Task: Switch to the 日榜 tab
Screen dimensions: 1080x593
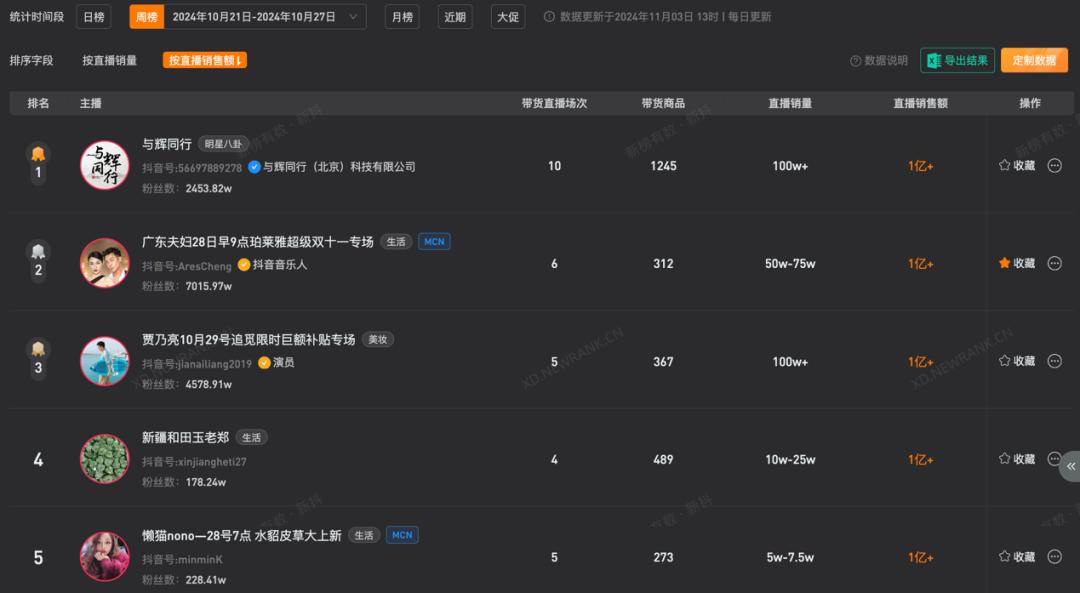Action: pyautogui.click(x=93, y=17)
